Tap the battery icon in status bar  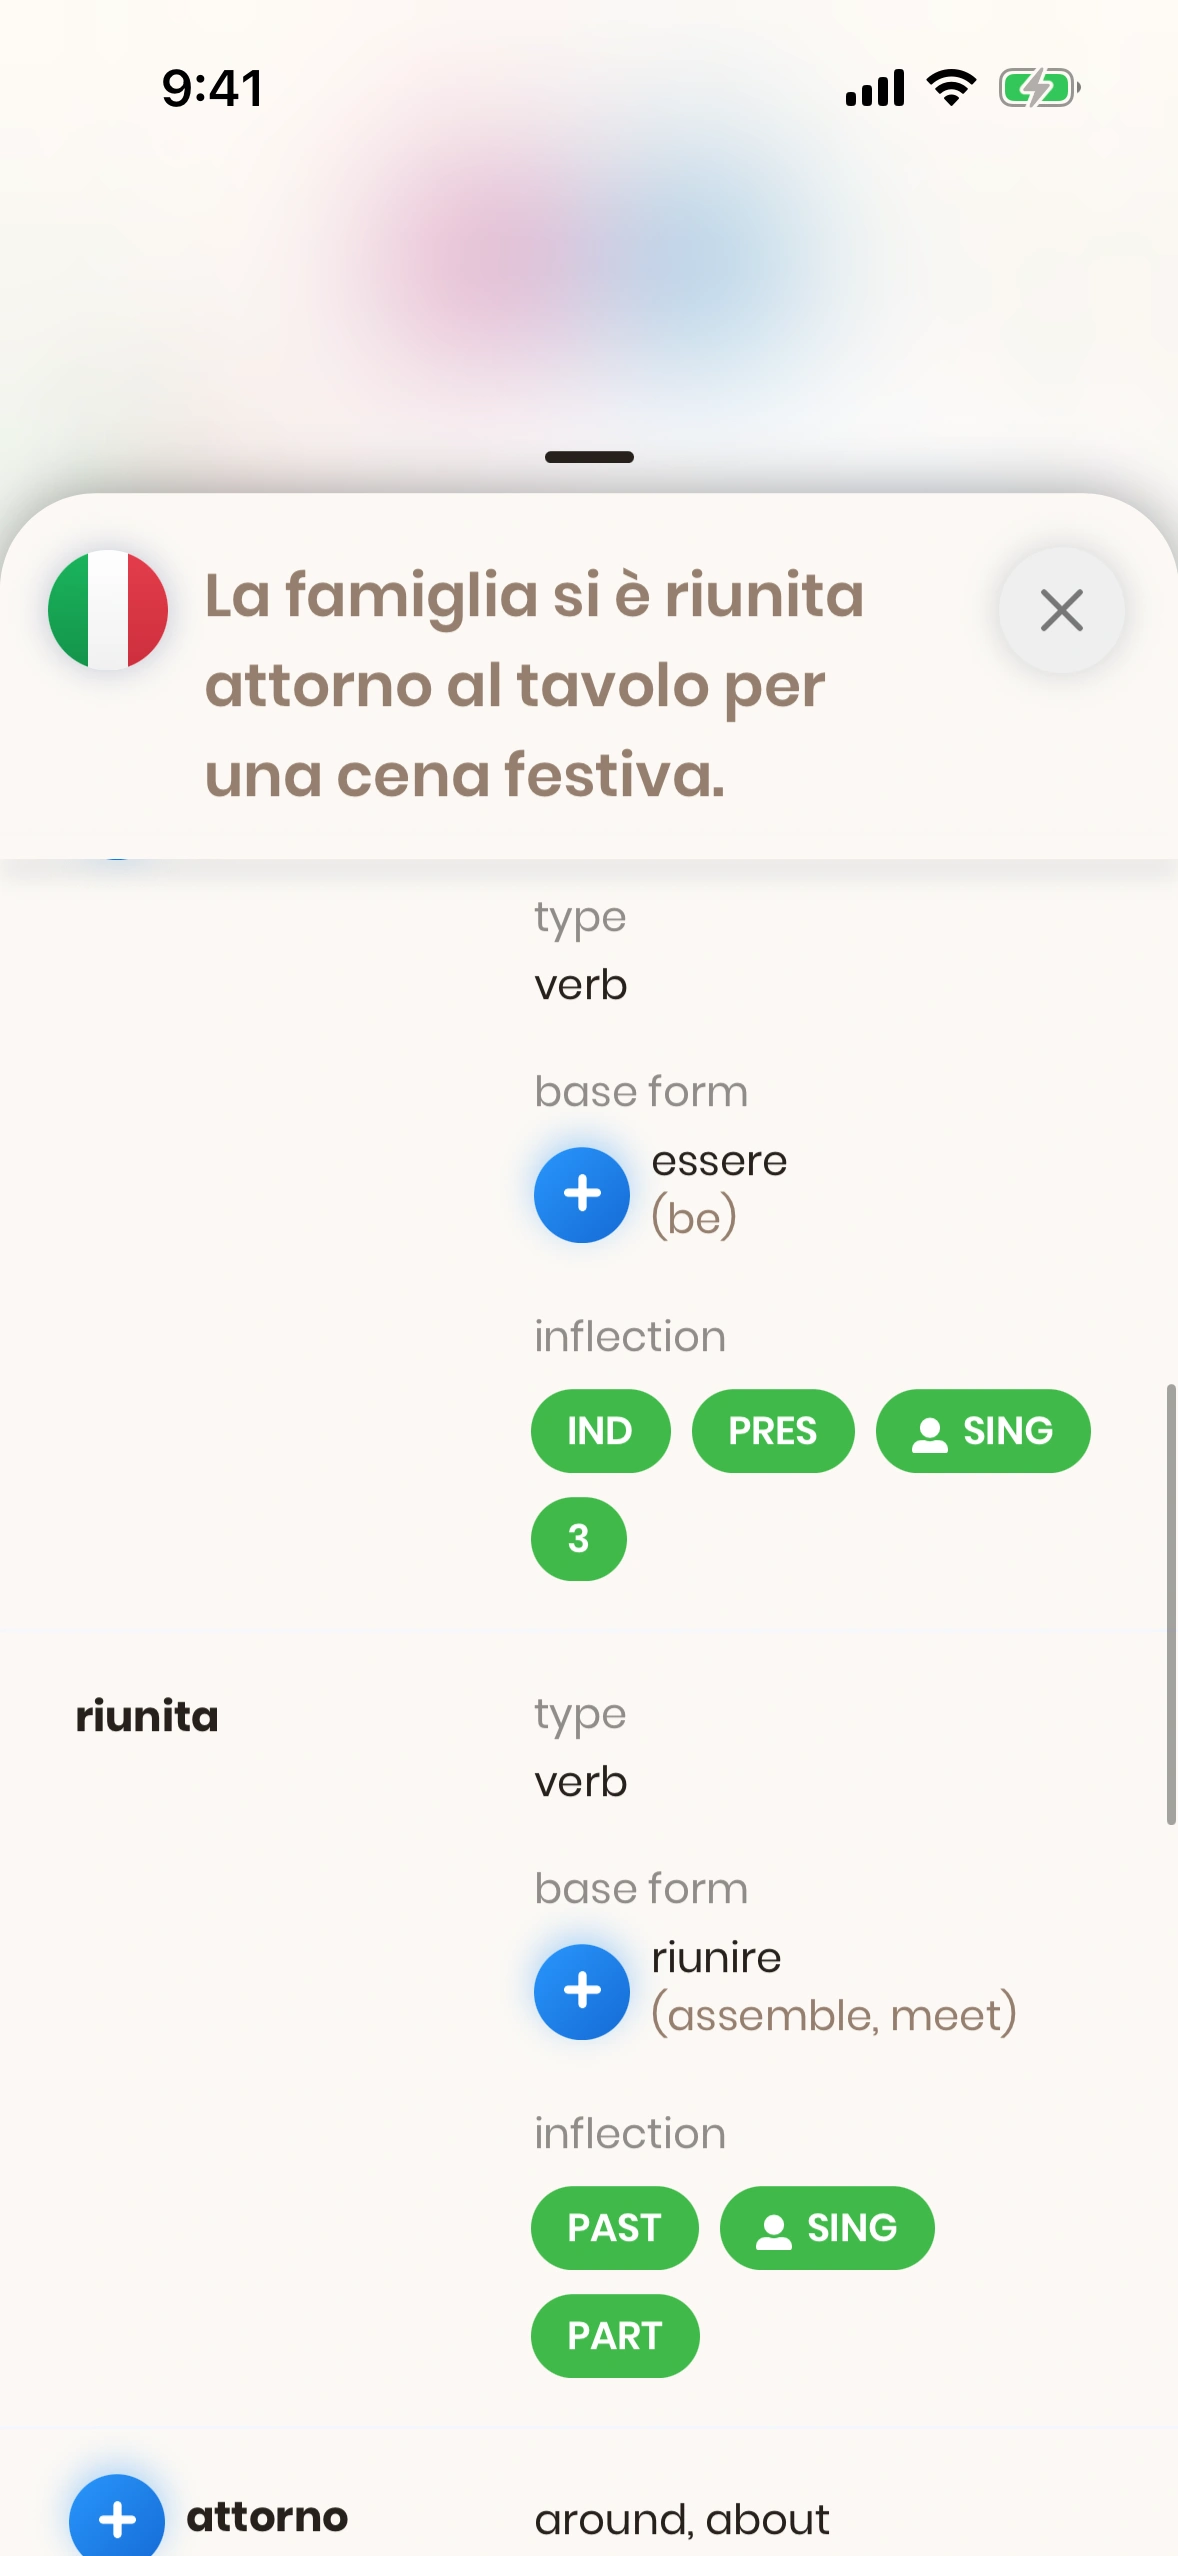pos(1039,88)
